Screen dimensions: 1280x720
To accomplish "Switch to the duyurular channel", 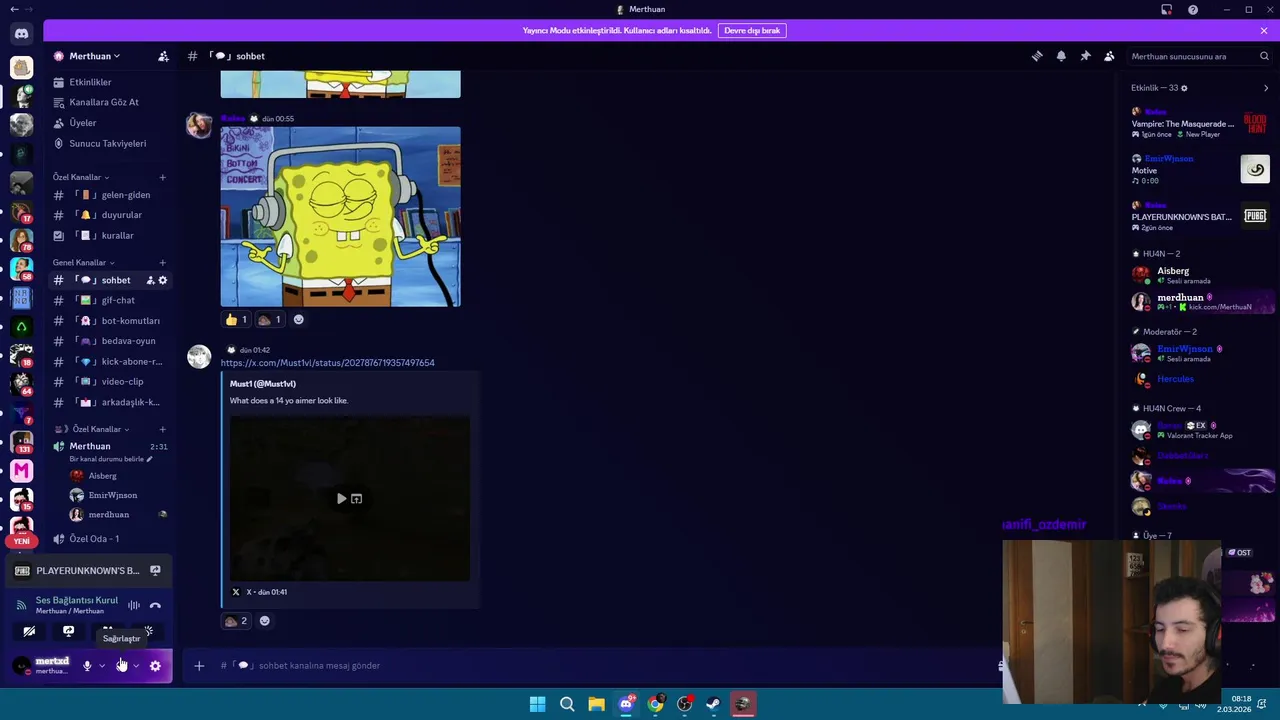I will coord(110,215).
